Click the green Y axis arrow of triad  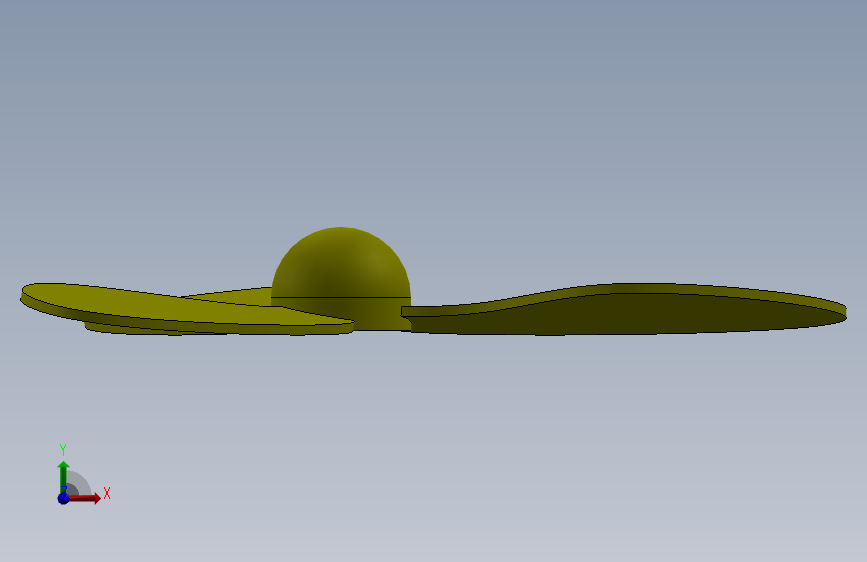click(x=64, y=476)
